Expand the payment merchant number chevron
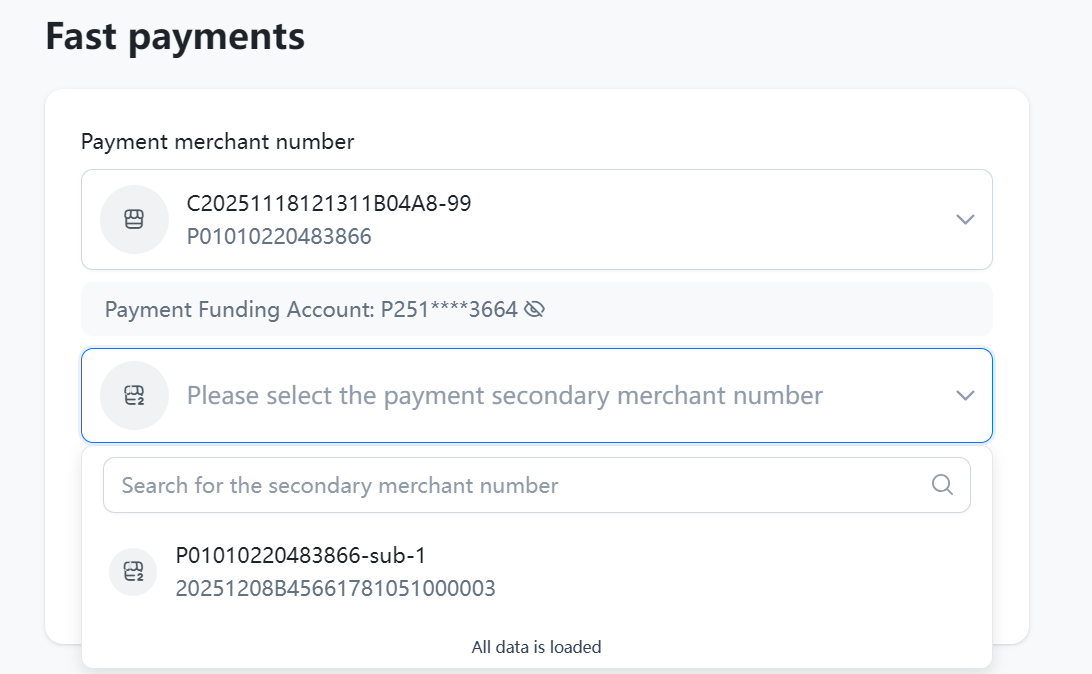Screen dimensions: 1092x674 coord(965,219)
